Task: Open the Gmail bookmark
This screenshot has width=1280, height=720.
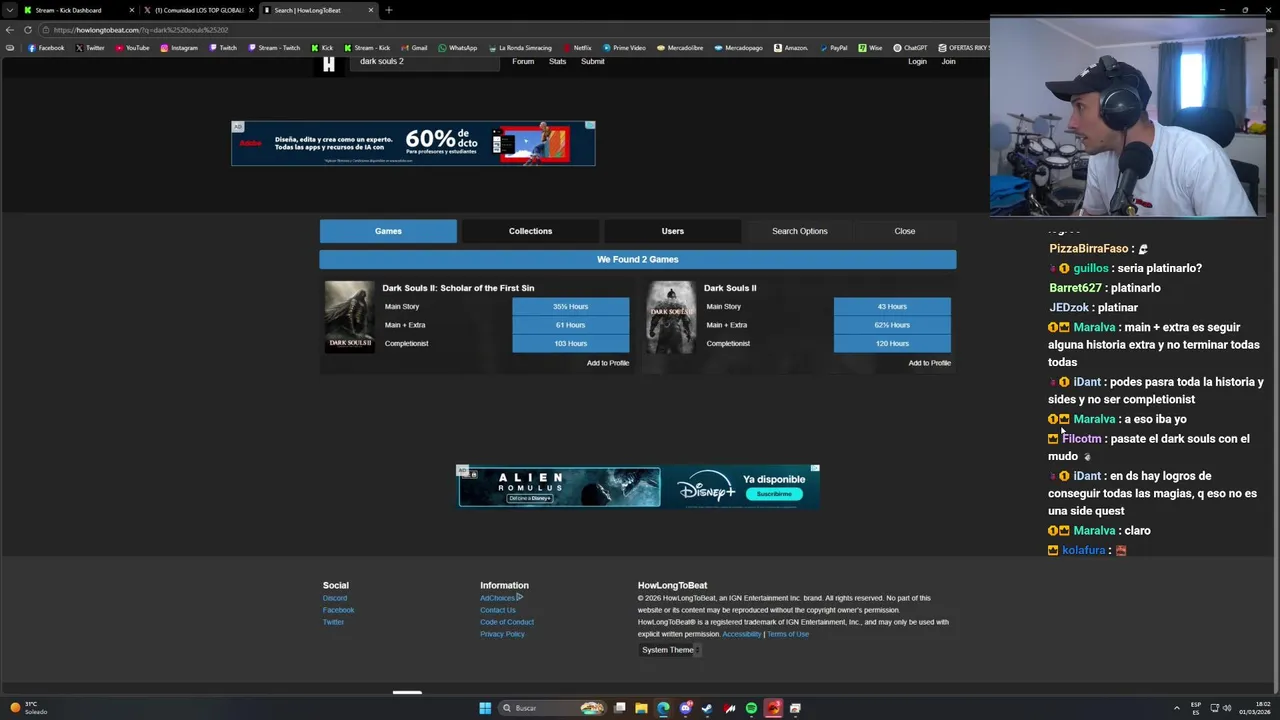Action: (x=414, y=48)
